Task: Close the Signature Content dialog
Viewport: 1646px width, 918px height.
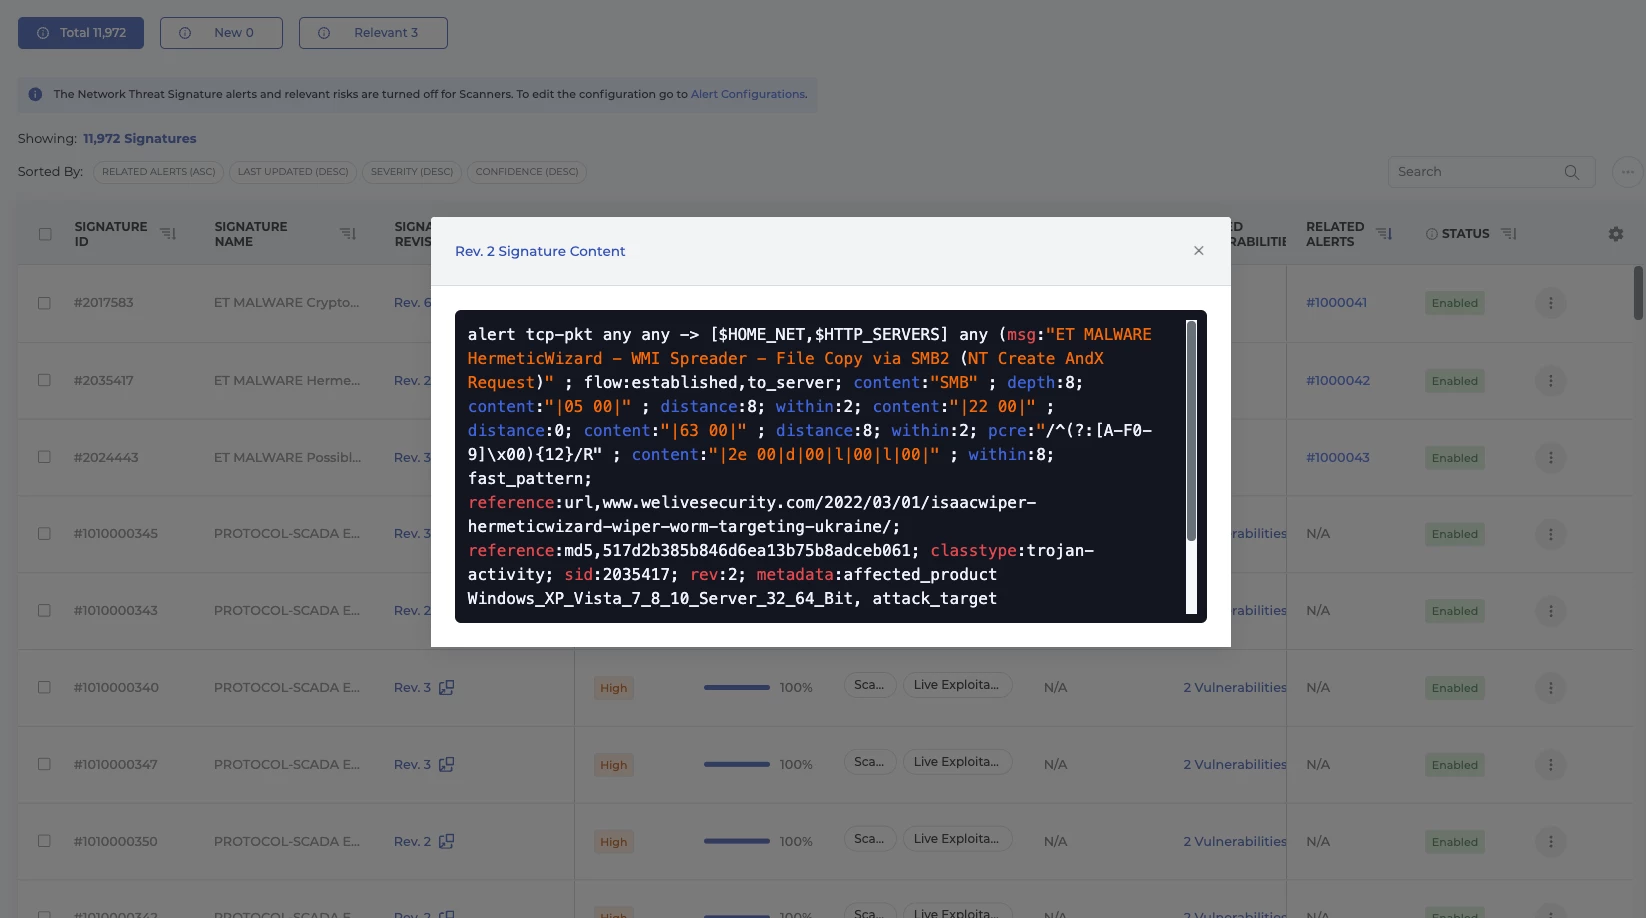Action: pos(1198,251)
